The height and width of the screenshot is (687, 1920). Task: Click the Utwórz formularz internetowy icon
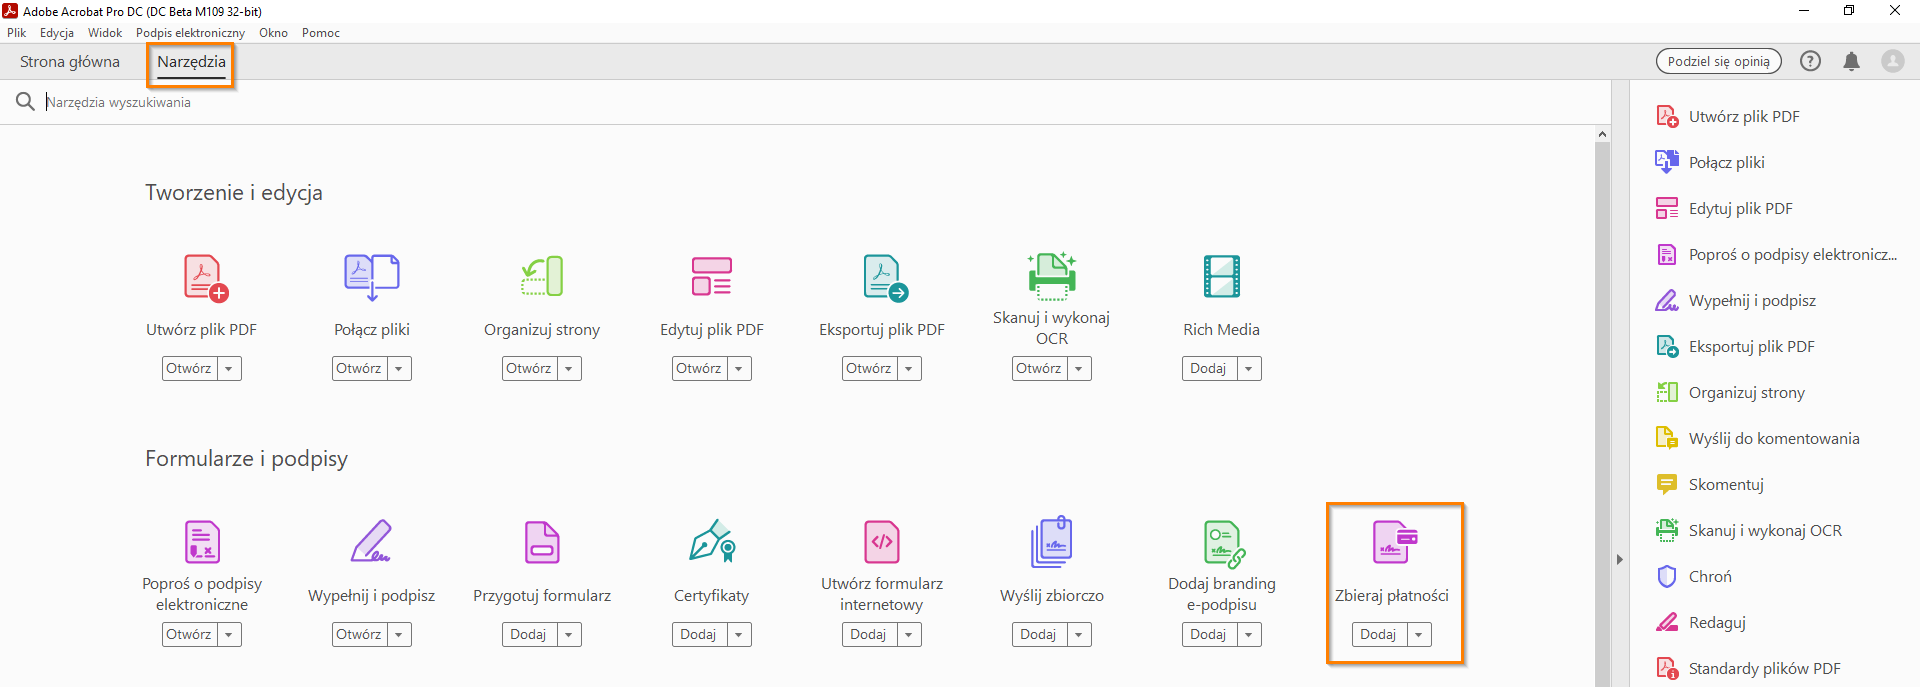(882, 542)
